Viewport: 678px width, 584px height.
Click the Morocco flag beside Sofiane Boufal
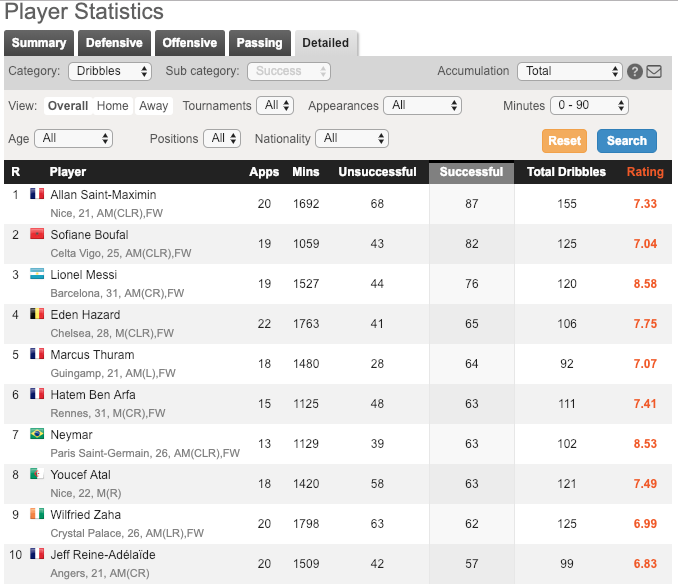pyautogui.click(x=38, y=234)
